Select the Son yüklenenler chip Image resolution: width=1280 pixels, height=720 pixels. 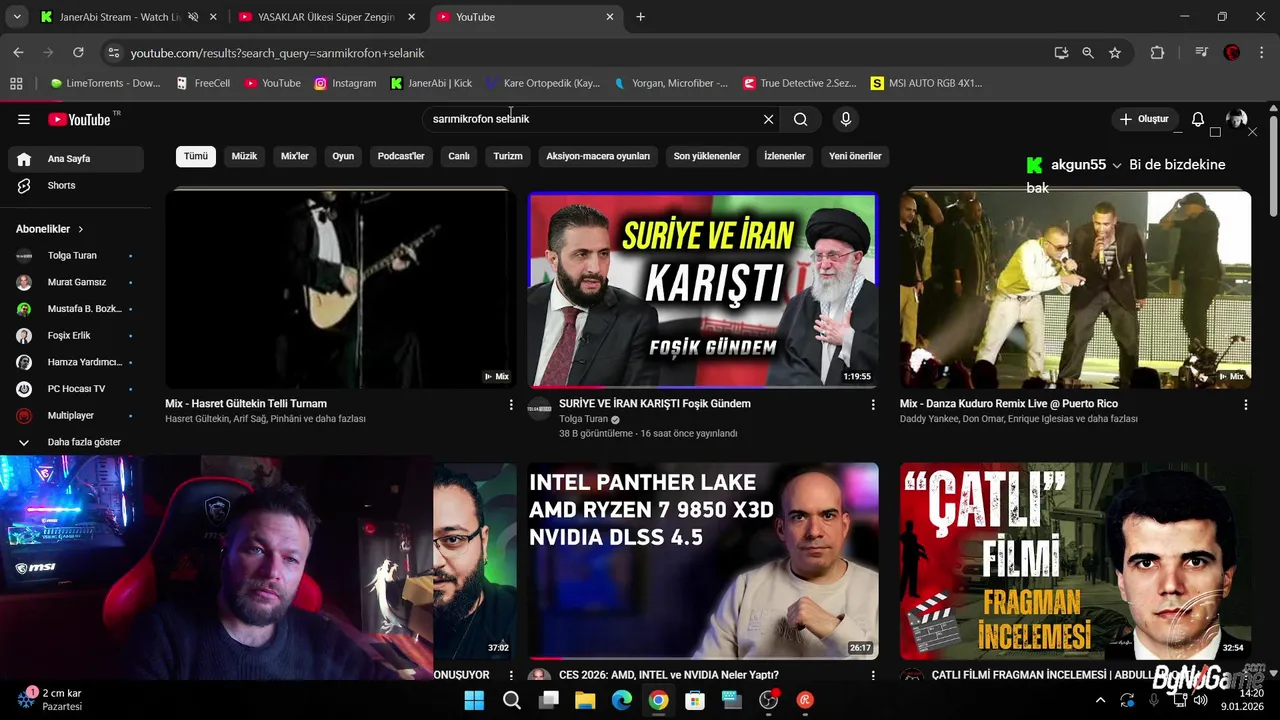pos(707,156)
